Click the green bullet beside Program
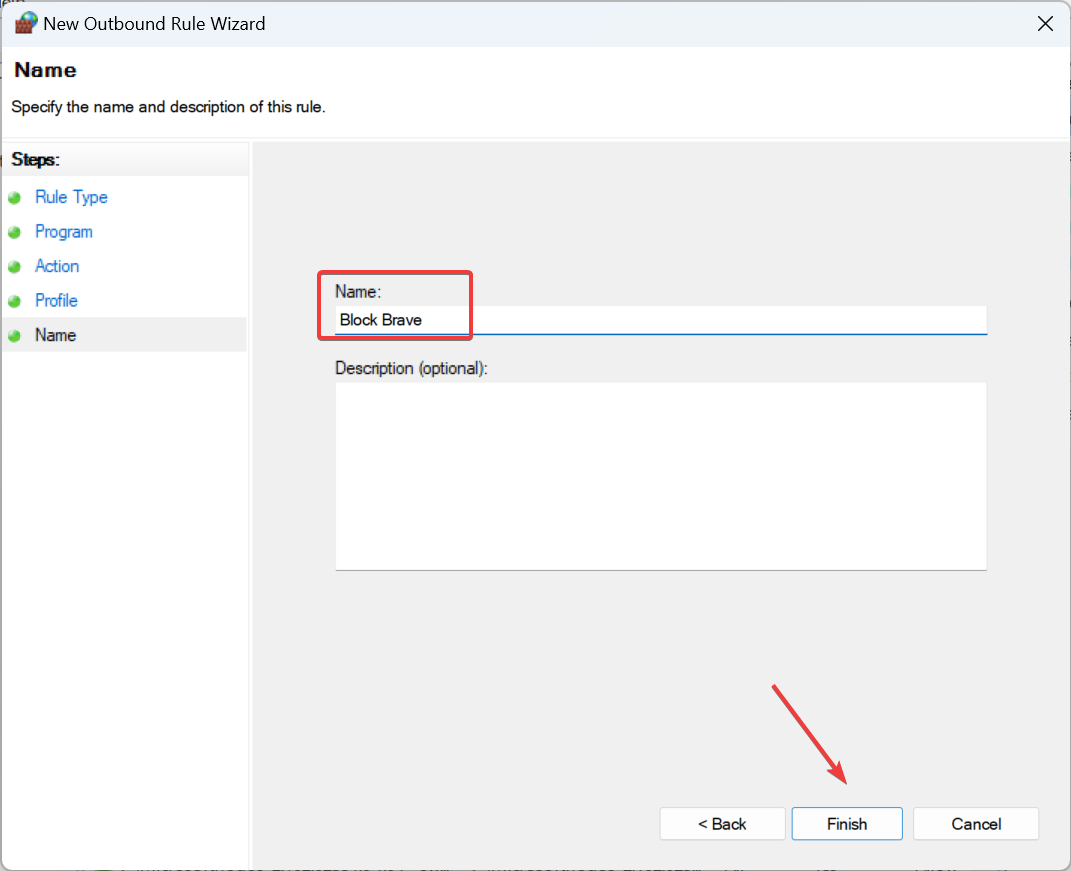1071x871 pixels. coord(14,232)
